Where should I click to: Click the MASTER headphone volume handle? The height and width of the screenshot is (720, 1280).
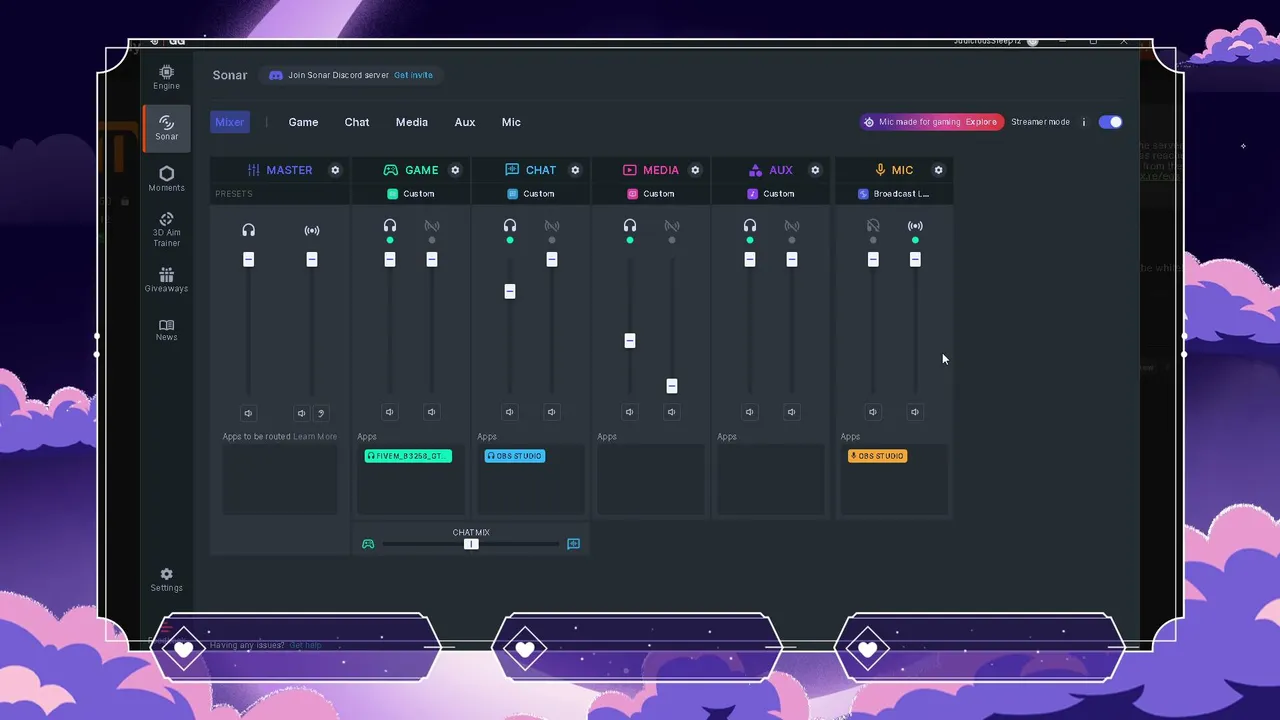(249, 259)
